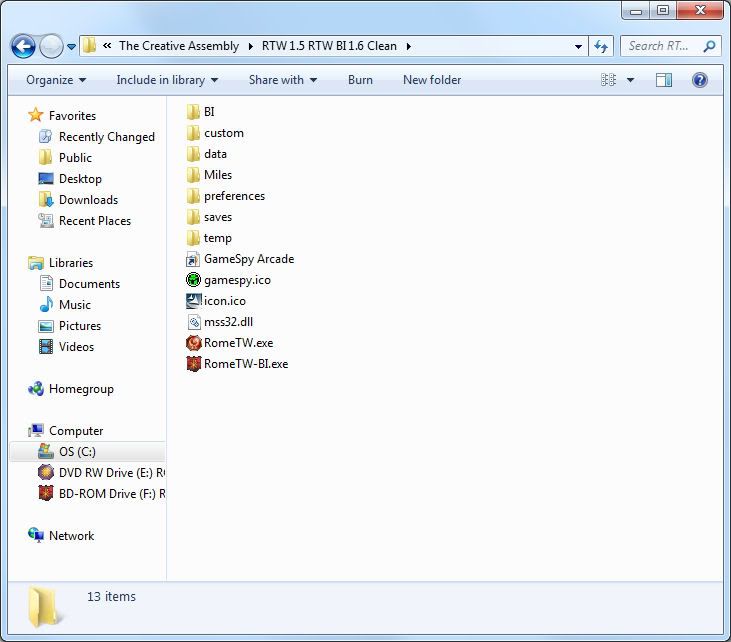The width and height of the screenshot is (731, 642).
Task: Select the RomeTW.exe application icon
Action: point(194,343)
